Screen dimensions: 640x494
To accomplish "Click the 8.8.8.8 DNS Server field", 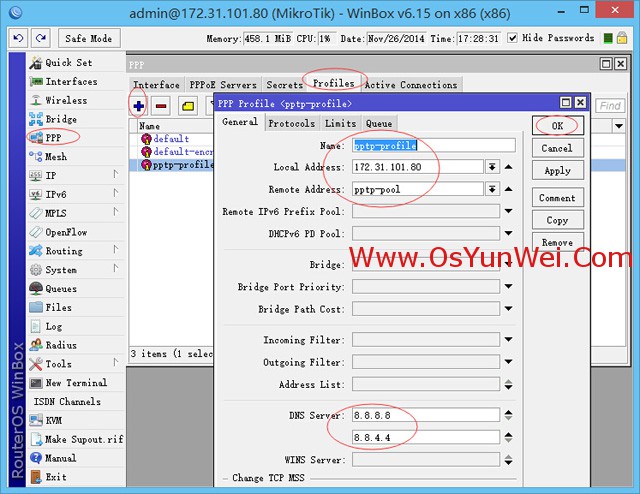I will [426, 415].
